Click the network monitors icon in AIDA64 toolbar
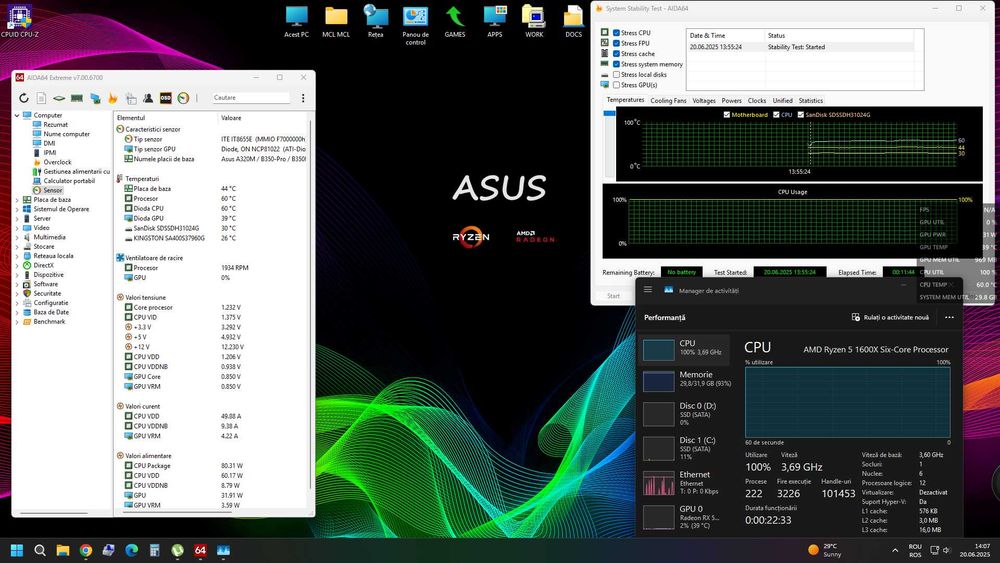The image size is (1000, 563). click(x=95, y=98)
